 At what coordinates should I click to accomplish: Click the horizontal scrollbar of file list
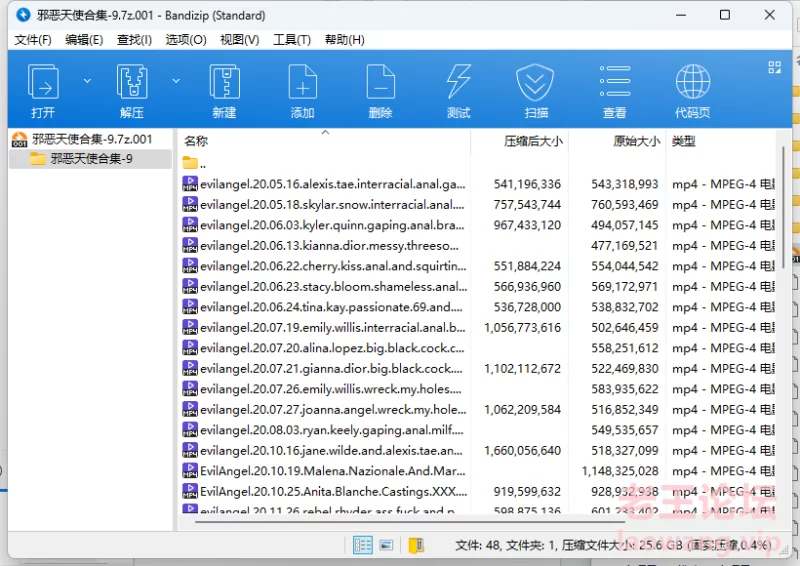tap(410, 522)
